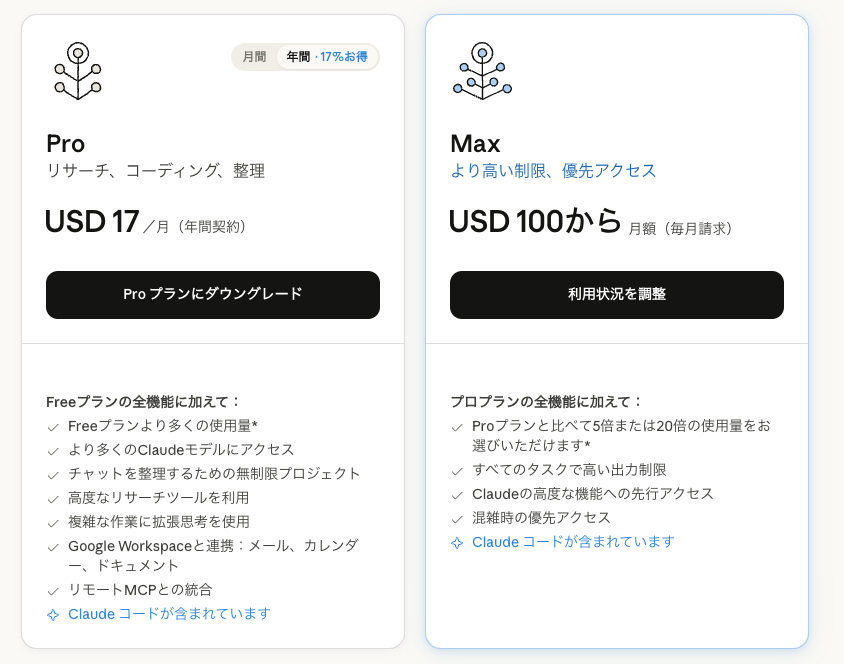Click the sparkle icon beside Max Claude コード link
The height and width of the screenshot is (664, 844).
tap(457, 542)
